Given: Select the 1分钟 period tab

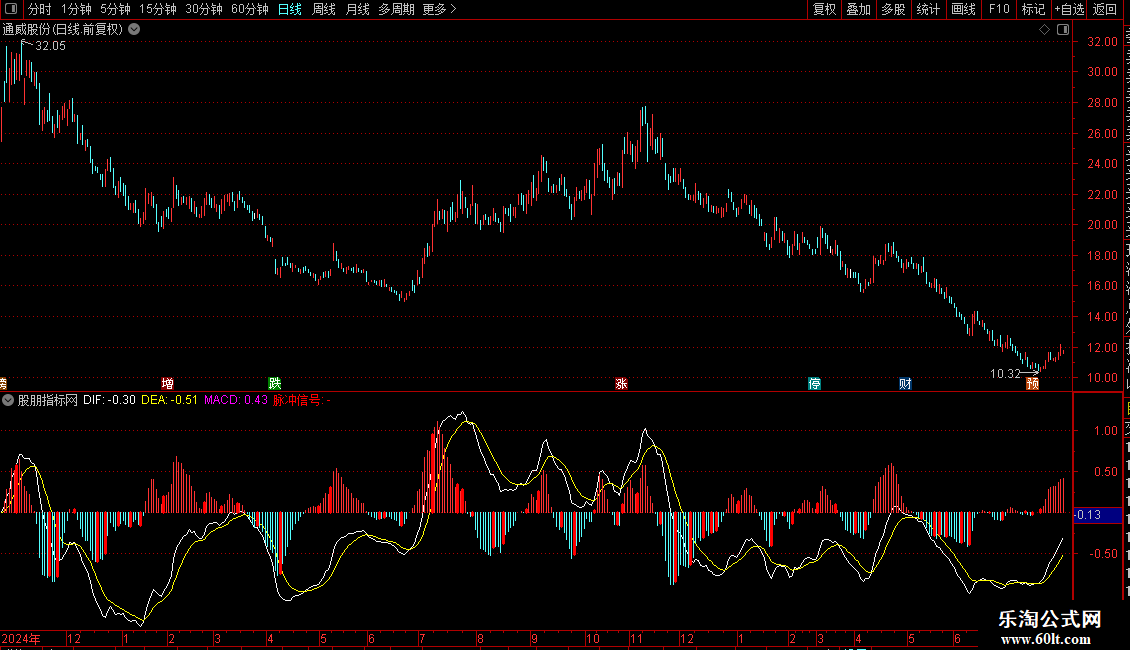Looking at the screenshot, I should pyautogui.click(x=76, y=9).
